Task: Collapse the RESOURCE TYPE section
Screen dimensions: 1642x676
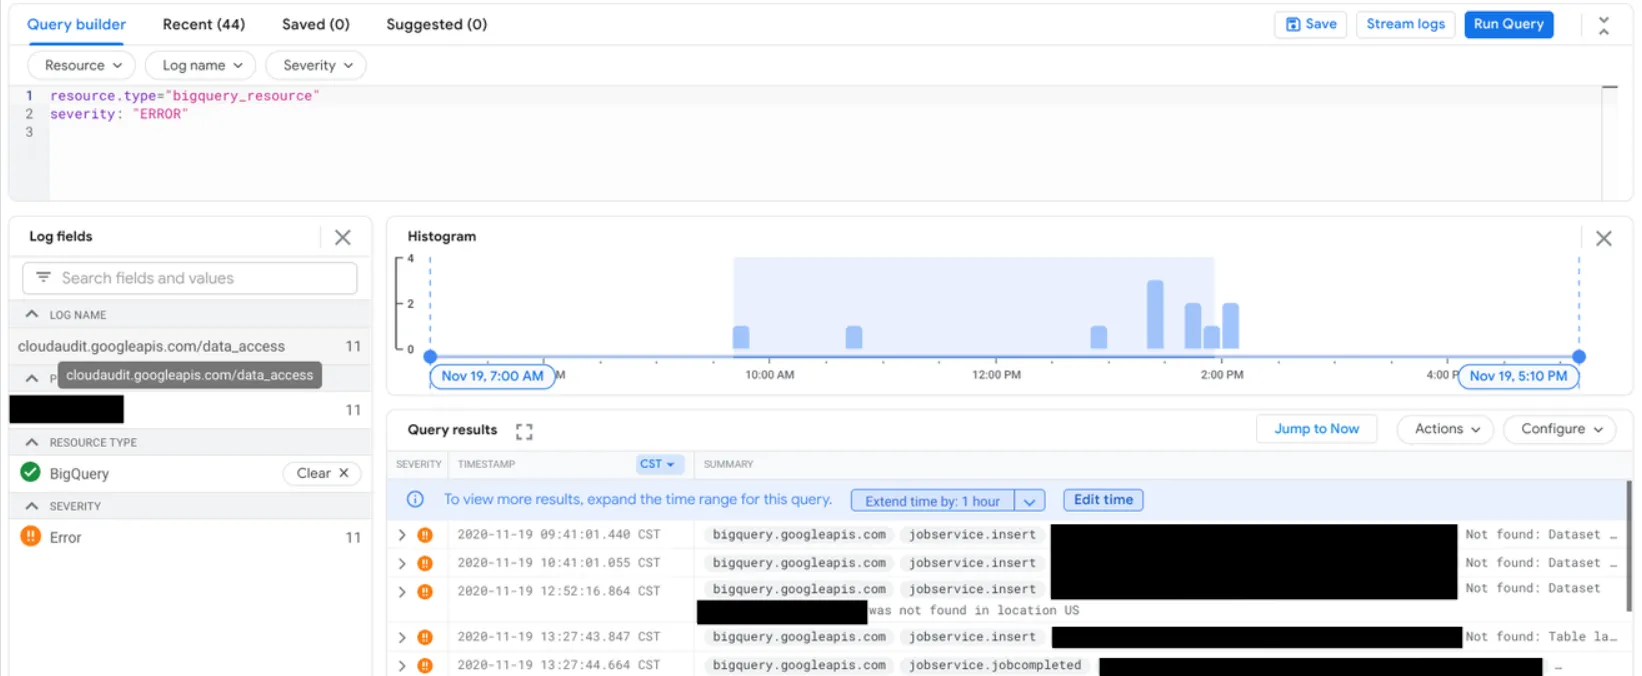Action: (x=32, y=442)
